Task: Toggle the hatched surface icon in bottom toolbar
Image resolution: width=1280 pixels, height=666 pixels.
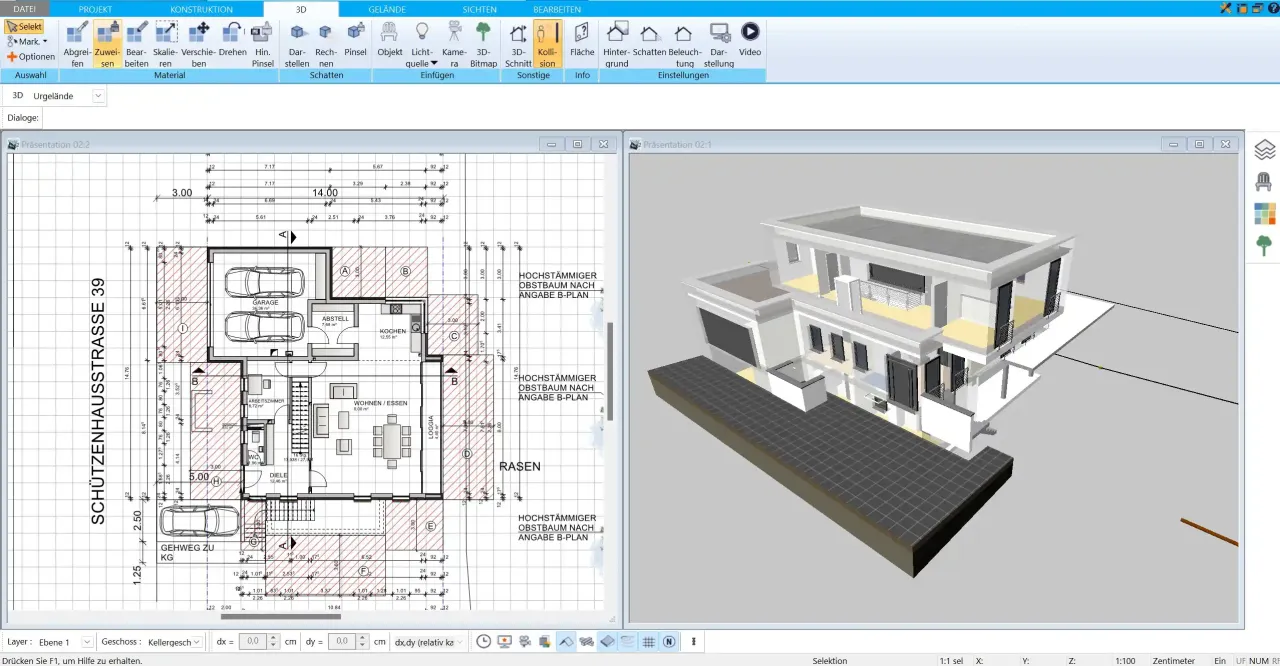Action: (x=587, y=642)
